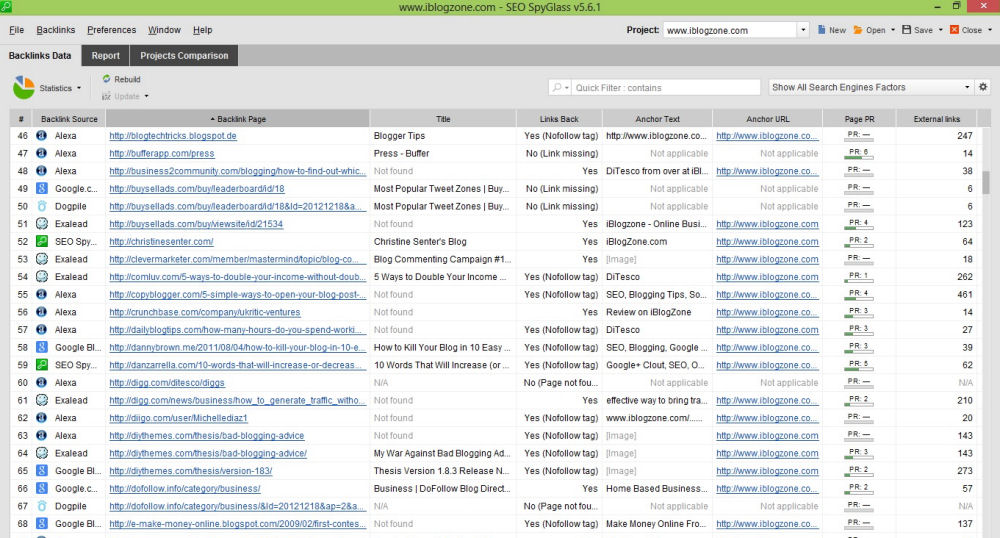Open the crunchbase.com ukritic-ventures link
Screen dimensions: 1000x538
point(205,312)
